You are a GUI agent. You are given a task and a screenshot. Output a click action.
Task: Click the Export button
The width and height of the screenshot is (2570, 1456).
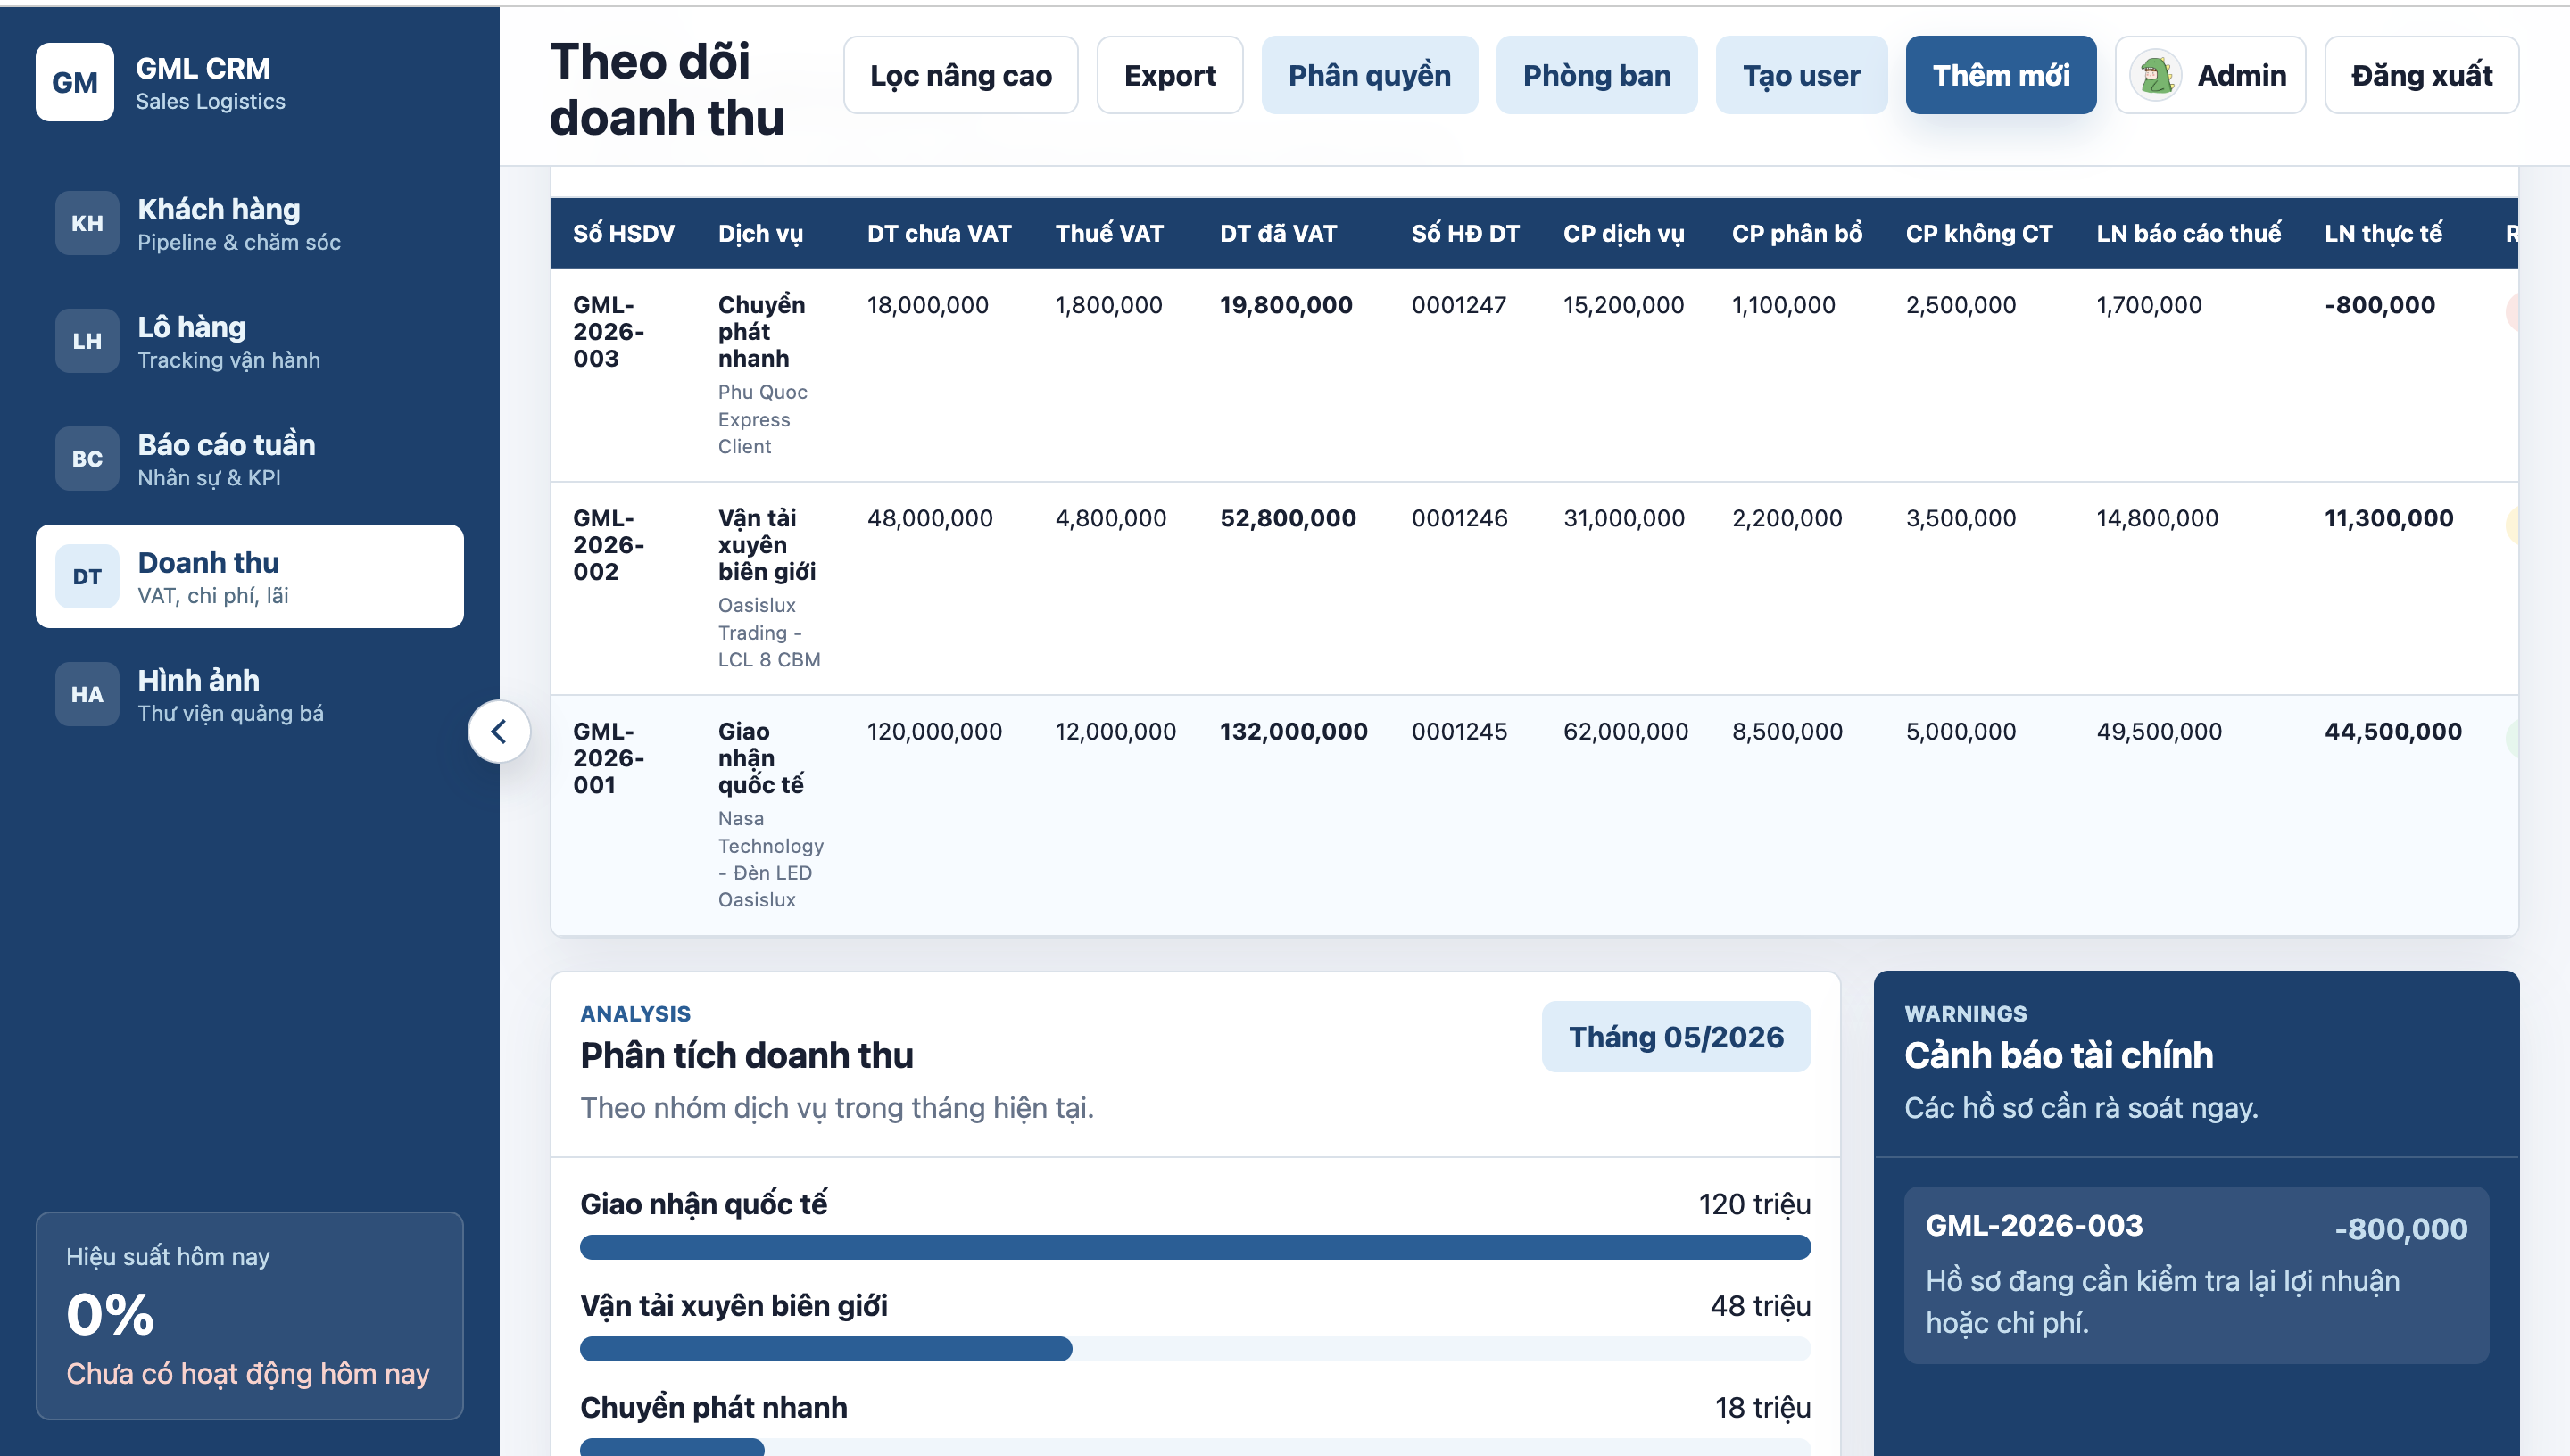[x=1170, y=75]
